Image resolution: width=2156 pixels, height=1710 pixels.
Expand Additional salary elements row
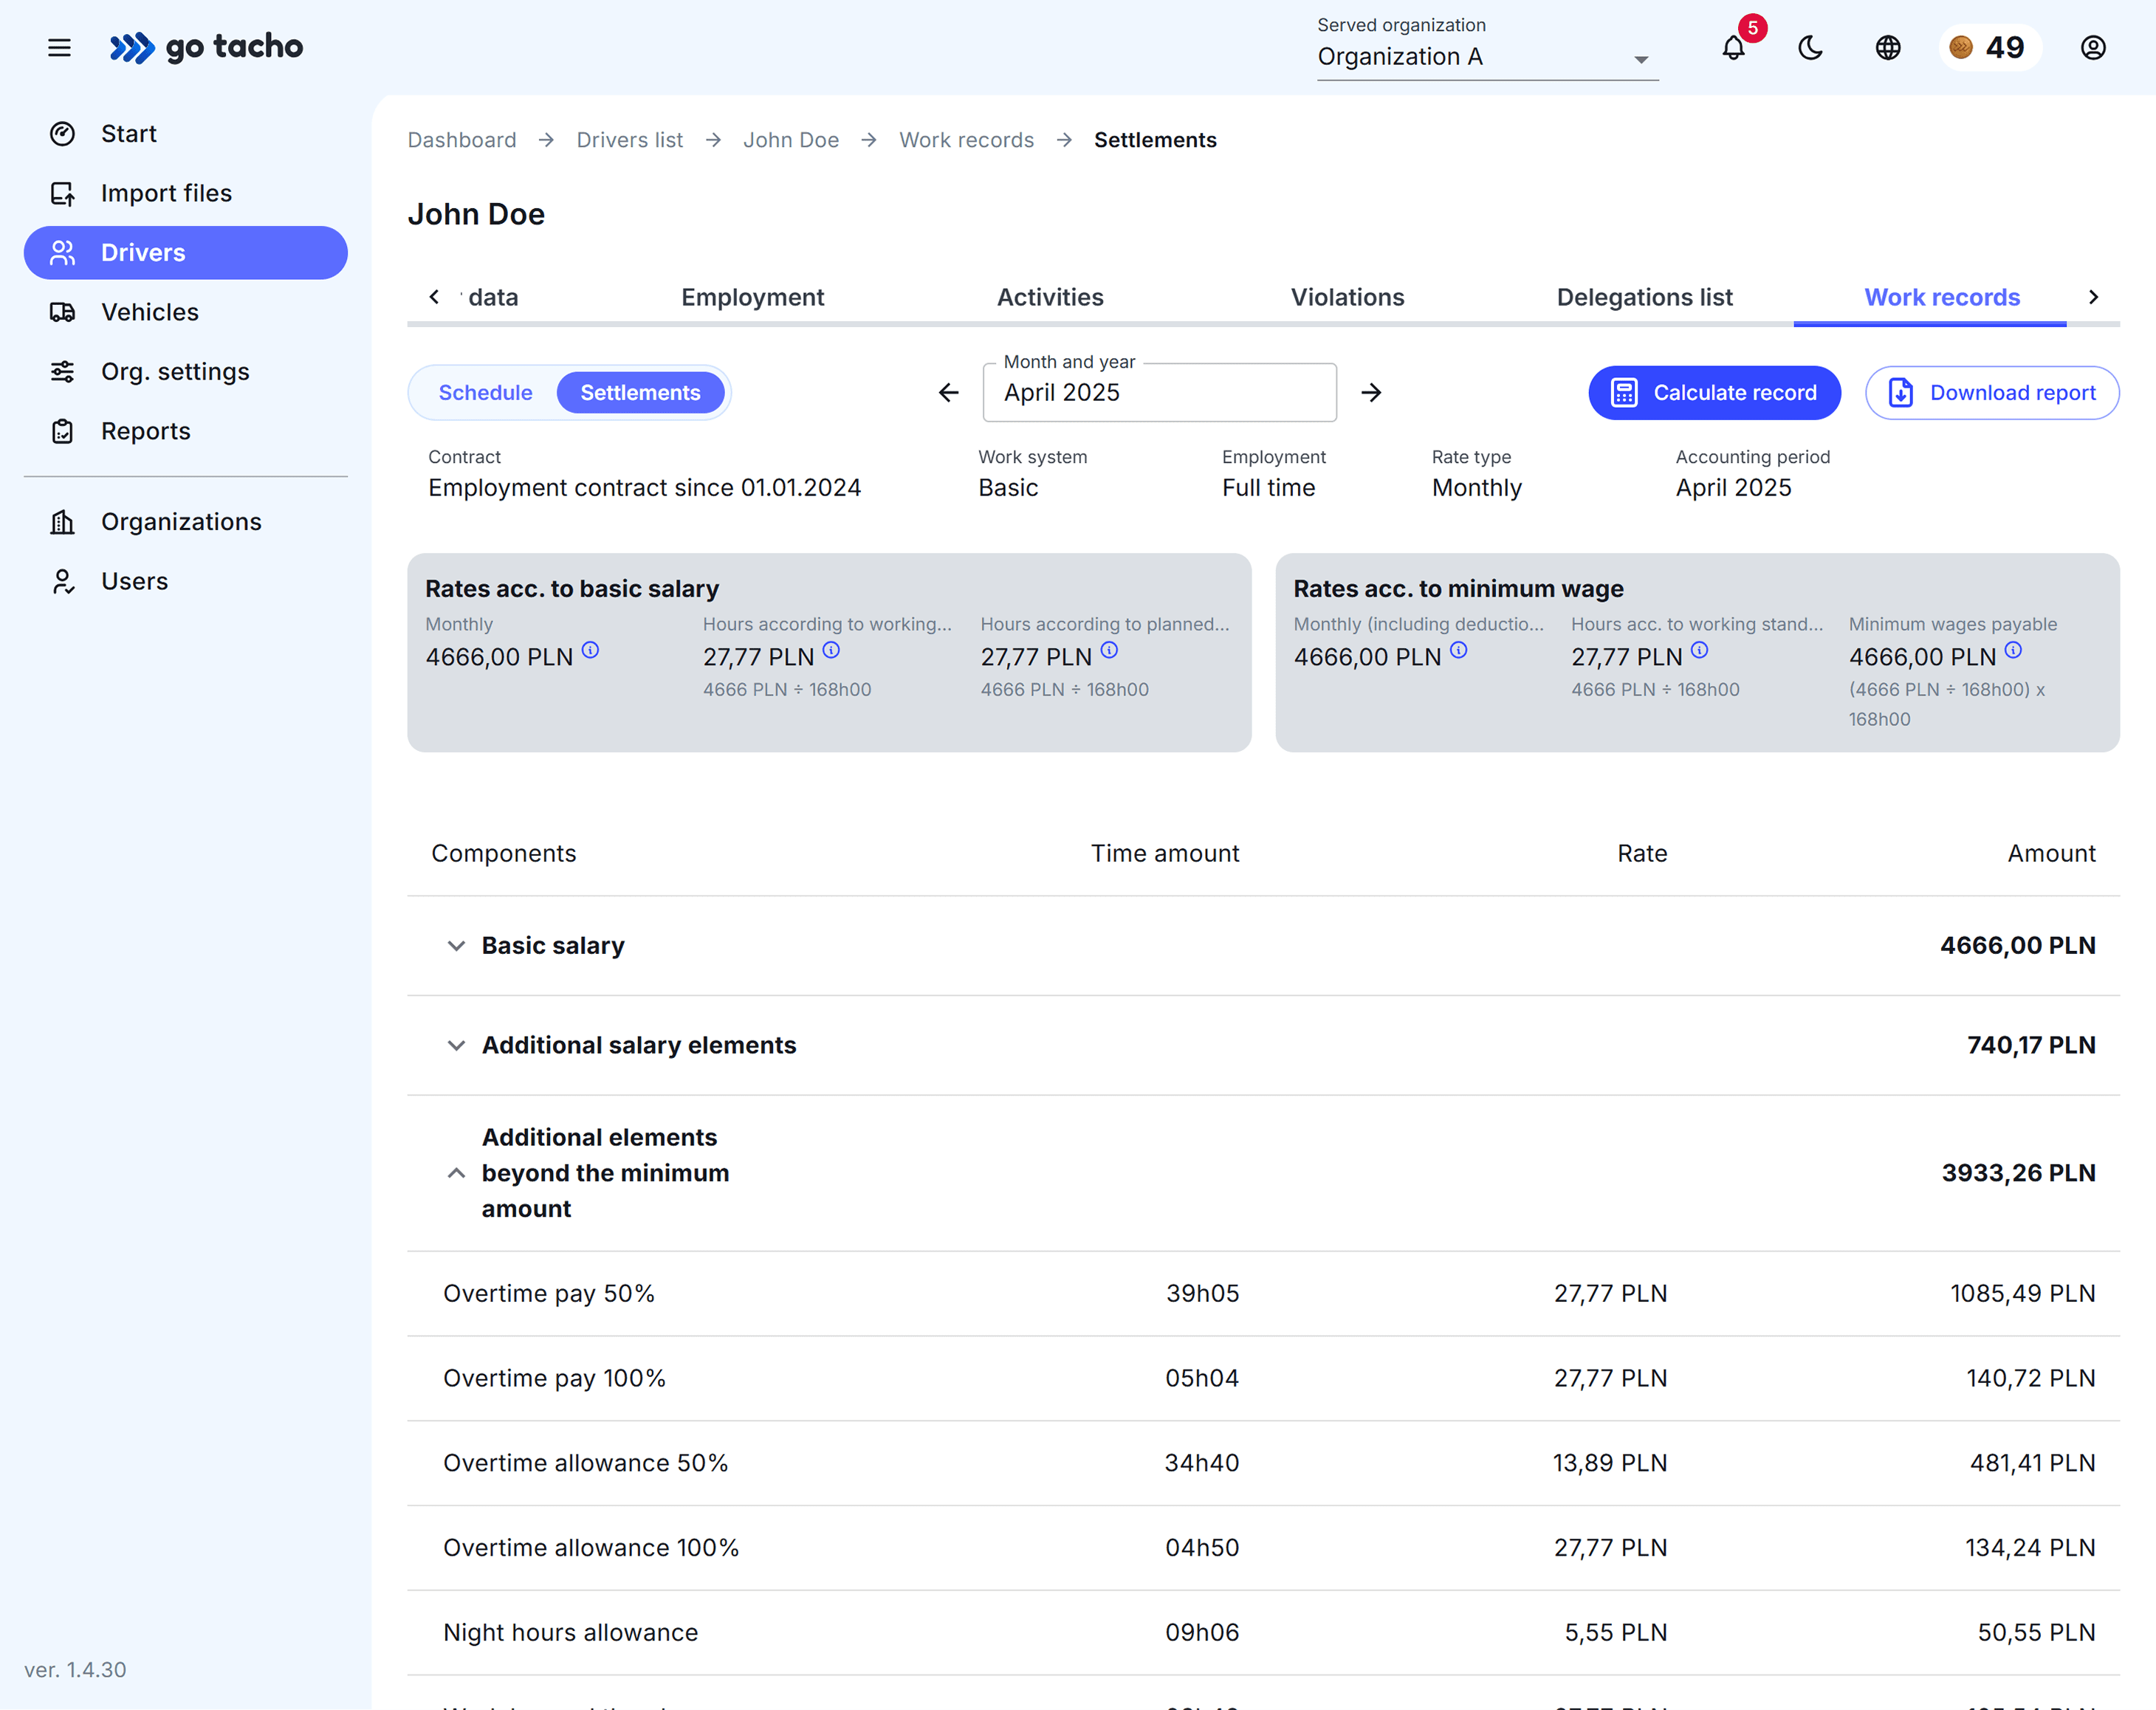click(456, 1046)
